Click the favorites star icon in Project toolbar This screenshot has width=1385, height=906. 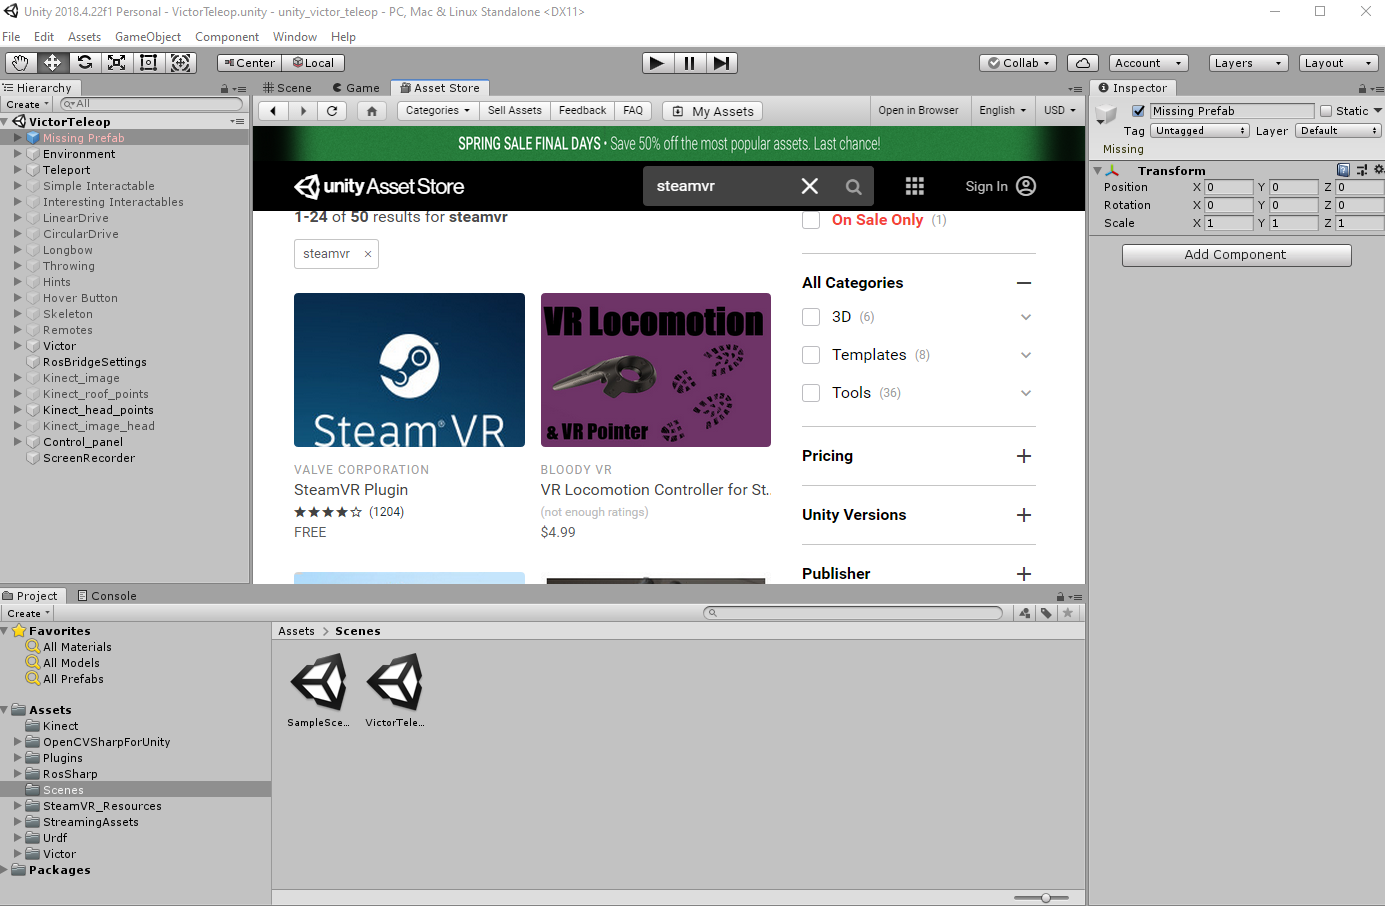(x=1068, y=613)
